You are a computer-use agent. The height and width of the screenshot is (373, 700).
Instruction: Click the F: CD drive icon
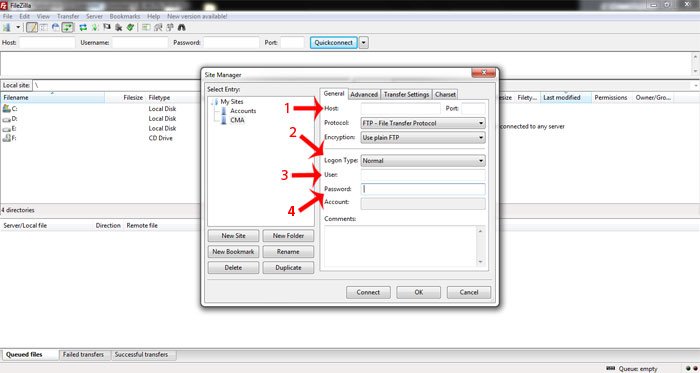click(6, 138)
